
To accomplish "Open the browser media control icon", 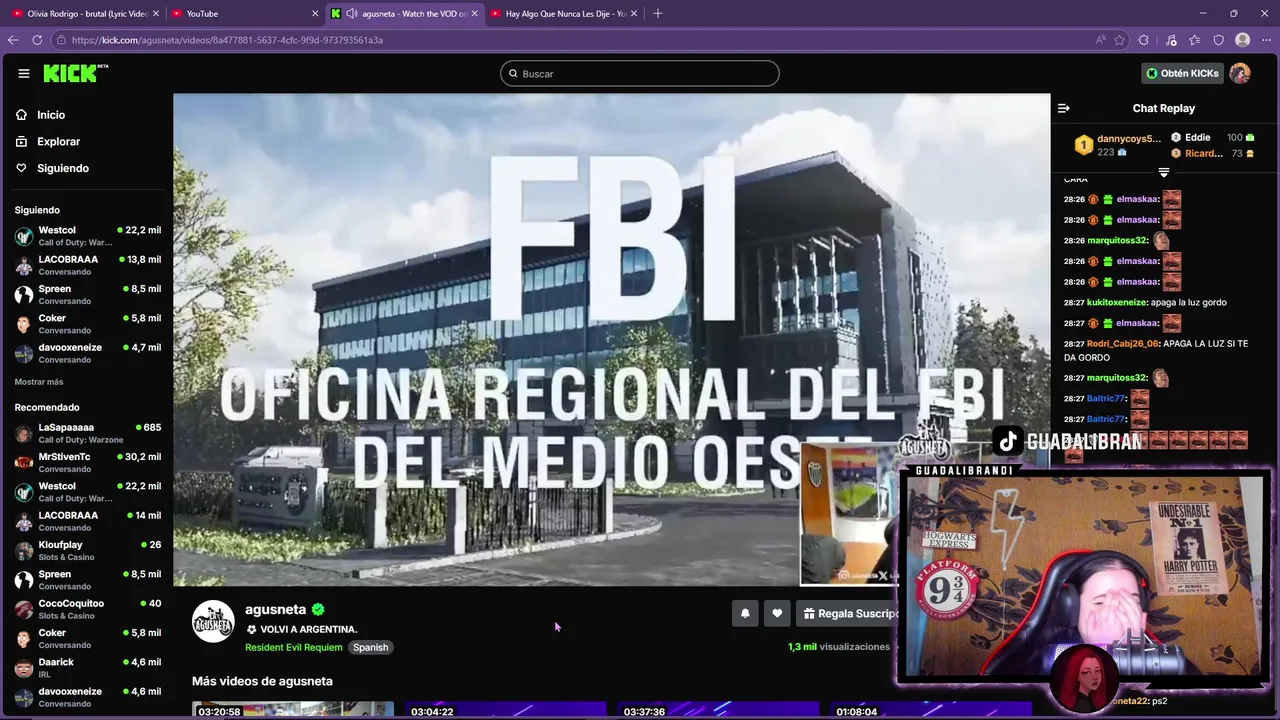I will tap(1171, 40).
